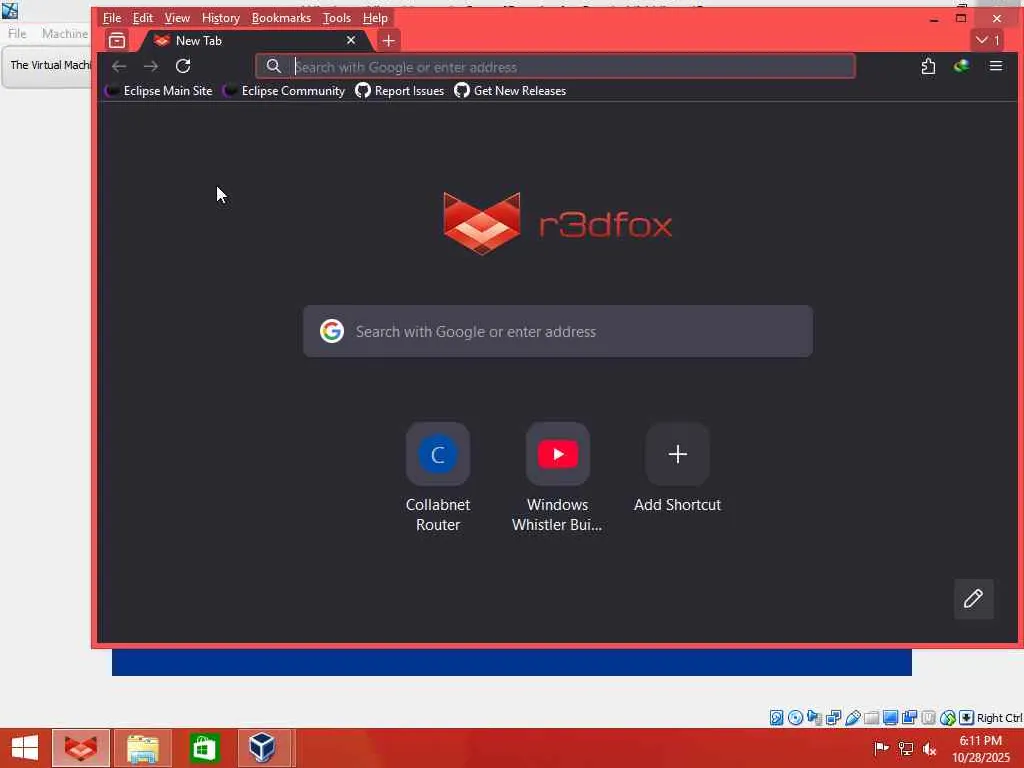The width and height of the screenshot is (1024, 768).
Task: Click the network tray icon
Action: pos(906,748)
